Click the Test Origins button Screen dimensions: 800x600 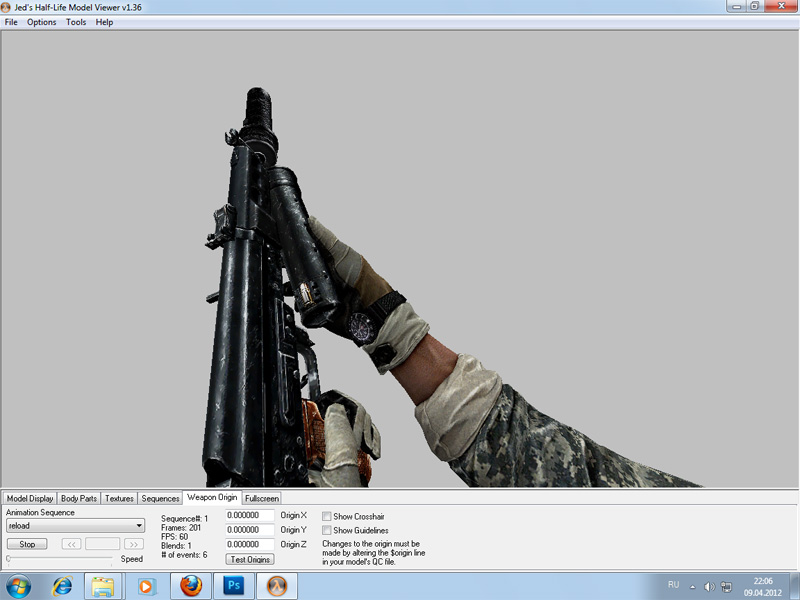click(250, 559)
